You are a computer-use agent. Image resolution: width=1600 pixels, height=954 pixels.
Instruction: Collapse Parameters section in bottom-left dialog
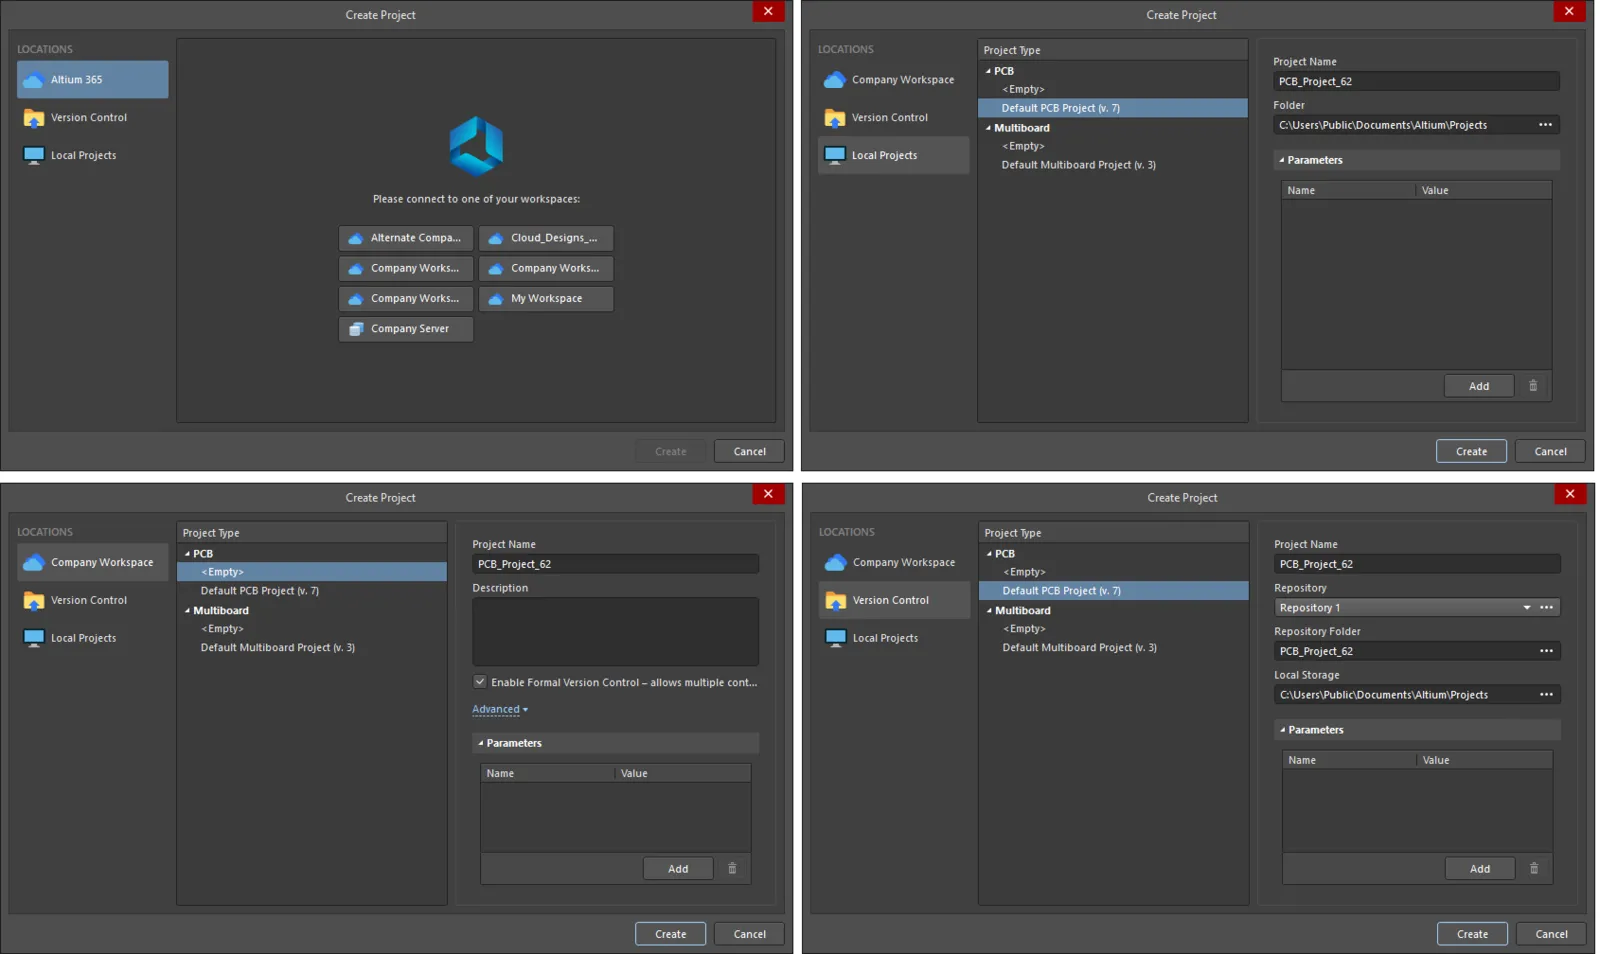[x=480, y=743]
